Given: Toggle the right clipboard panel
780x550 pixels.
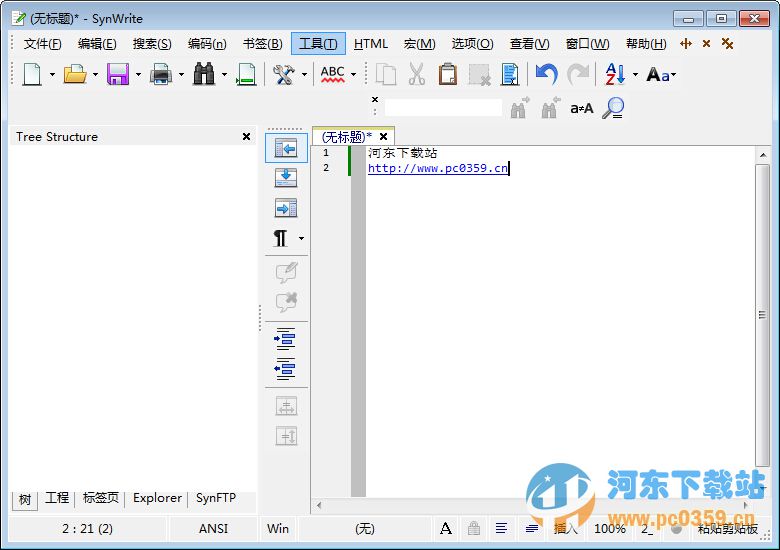Looking at the screenshot, I should pyautogui.click(x=286, y=208).
